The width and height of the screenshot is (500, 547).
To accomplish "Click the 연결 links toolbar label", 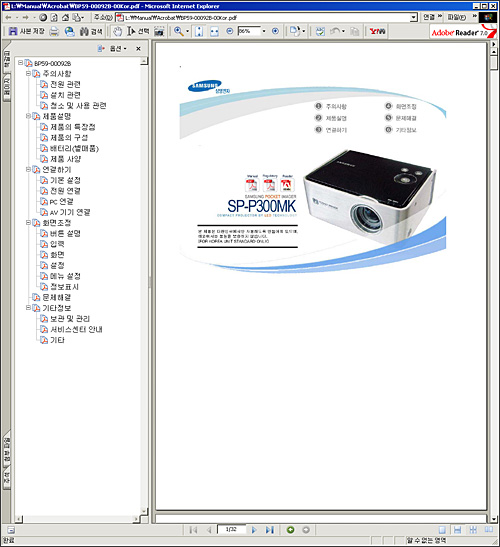I will tap(429, 17).
